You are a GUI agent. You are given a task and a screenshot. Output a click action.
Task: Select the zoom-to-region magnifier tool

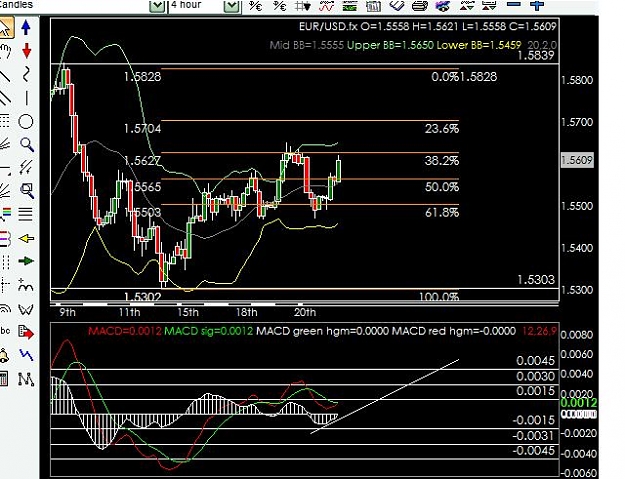coord(27,190)
